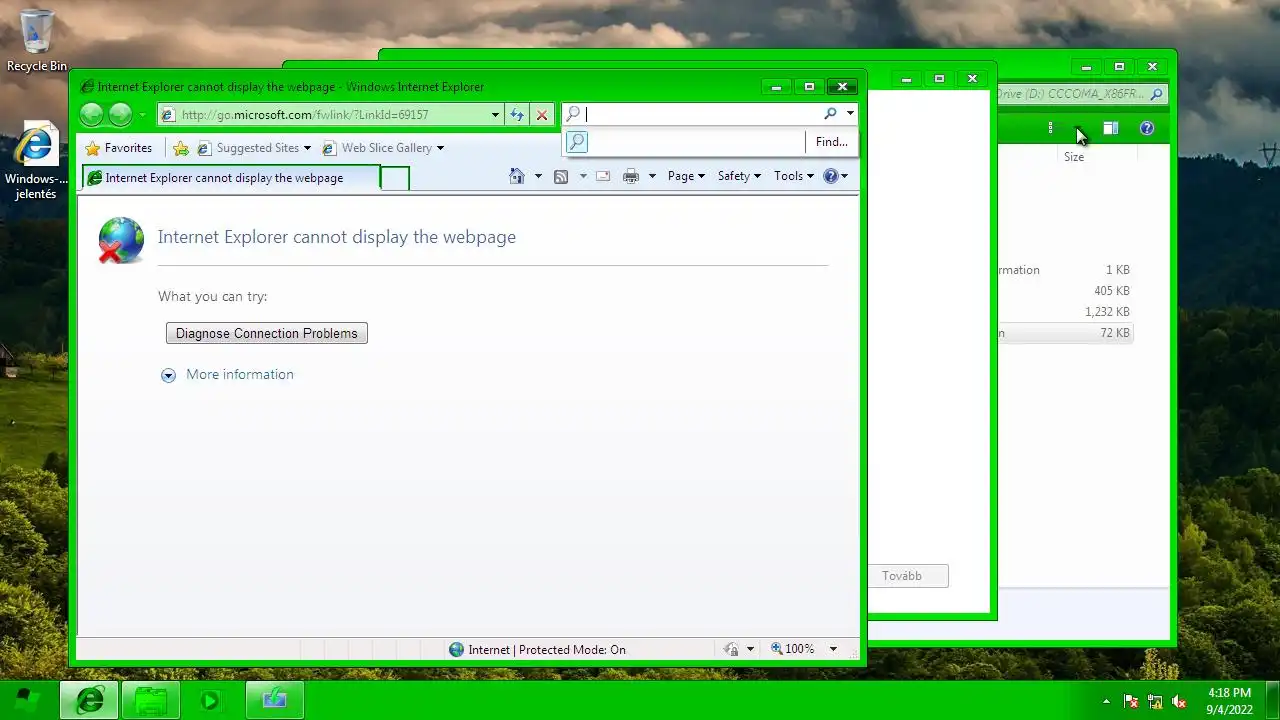Show hidden tray icons arrow
The image size is (1280, 720).
coord(1106,701)
